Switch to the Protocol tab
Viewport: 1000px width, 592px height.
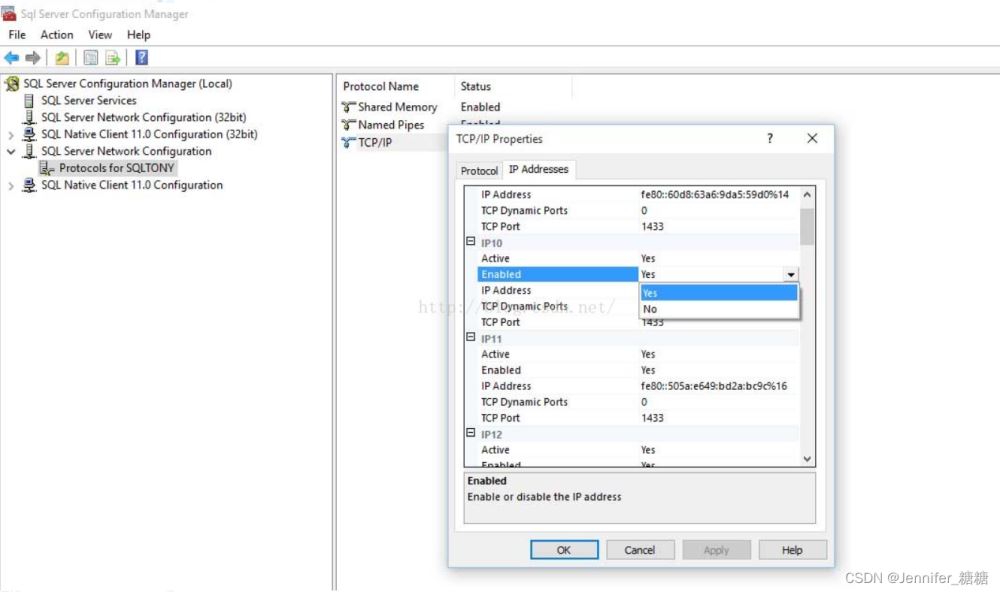point(479,171)
